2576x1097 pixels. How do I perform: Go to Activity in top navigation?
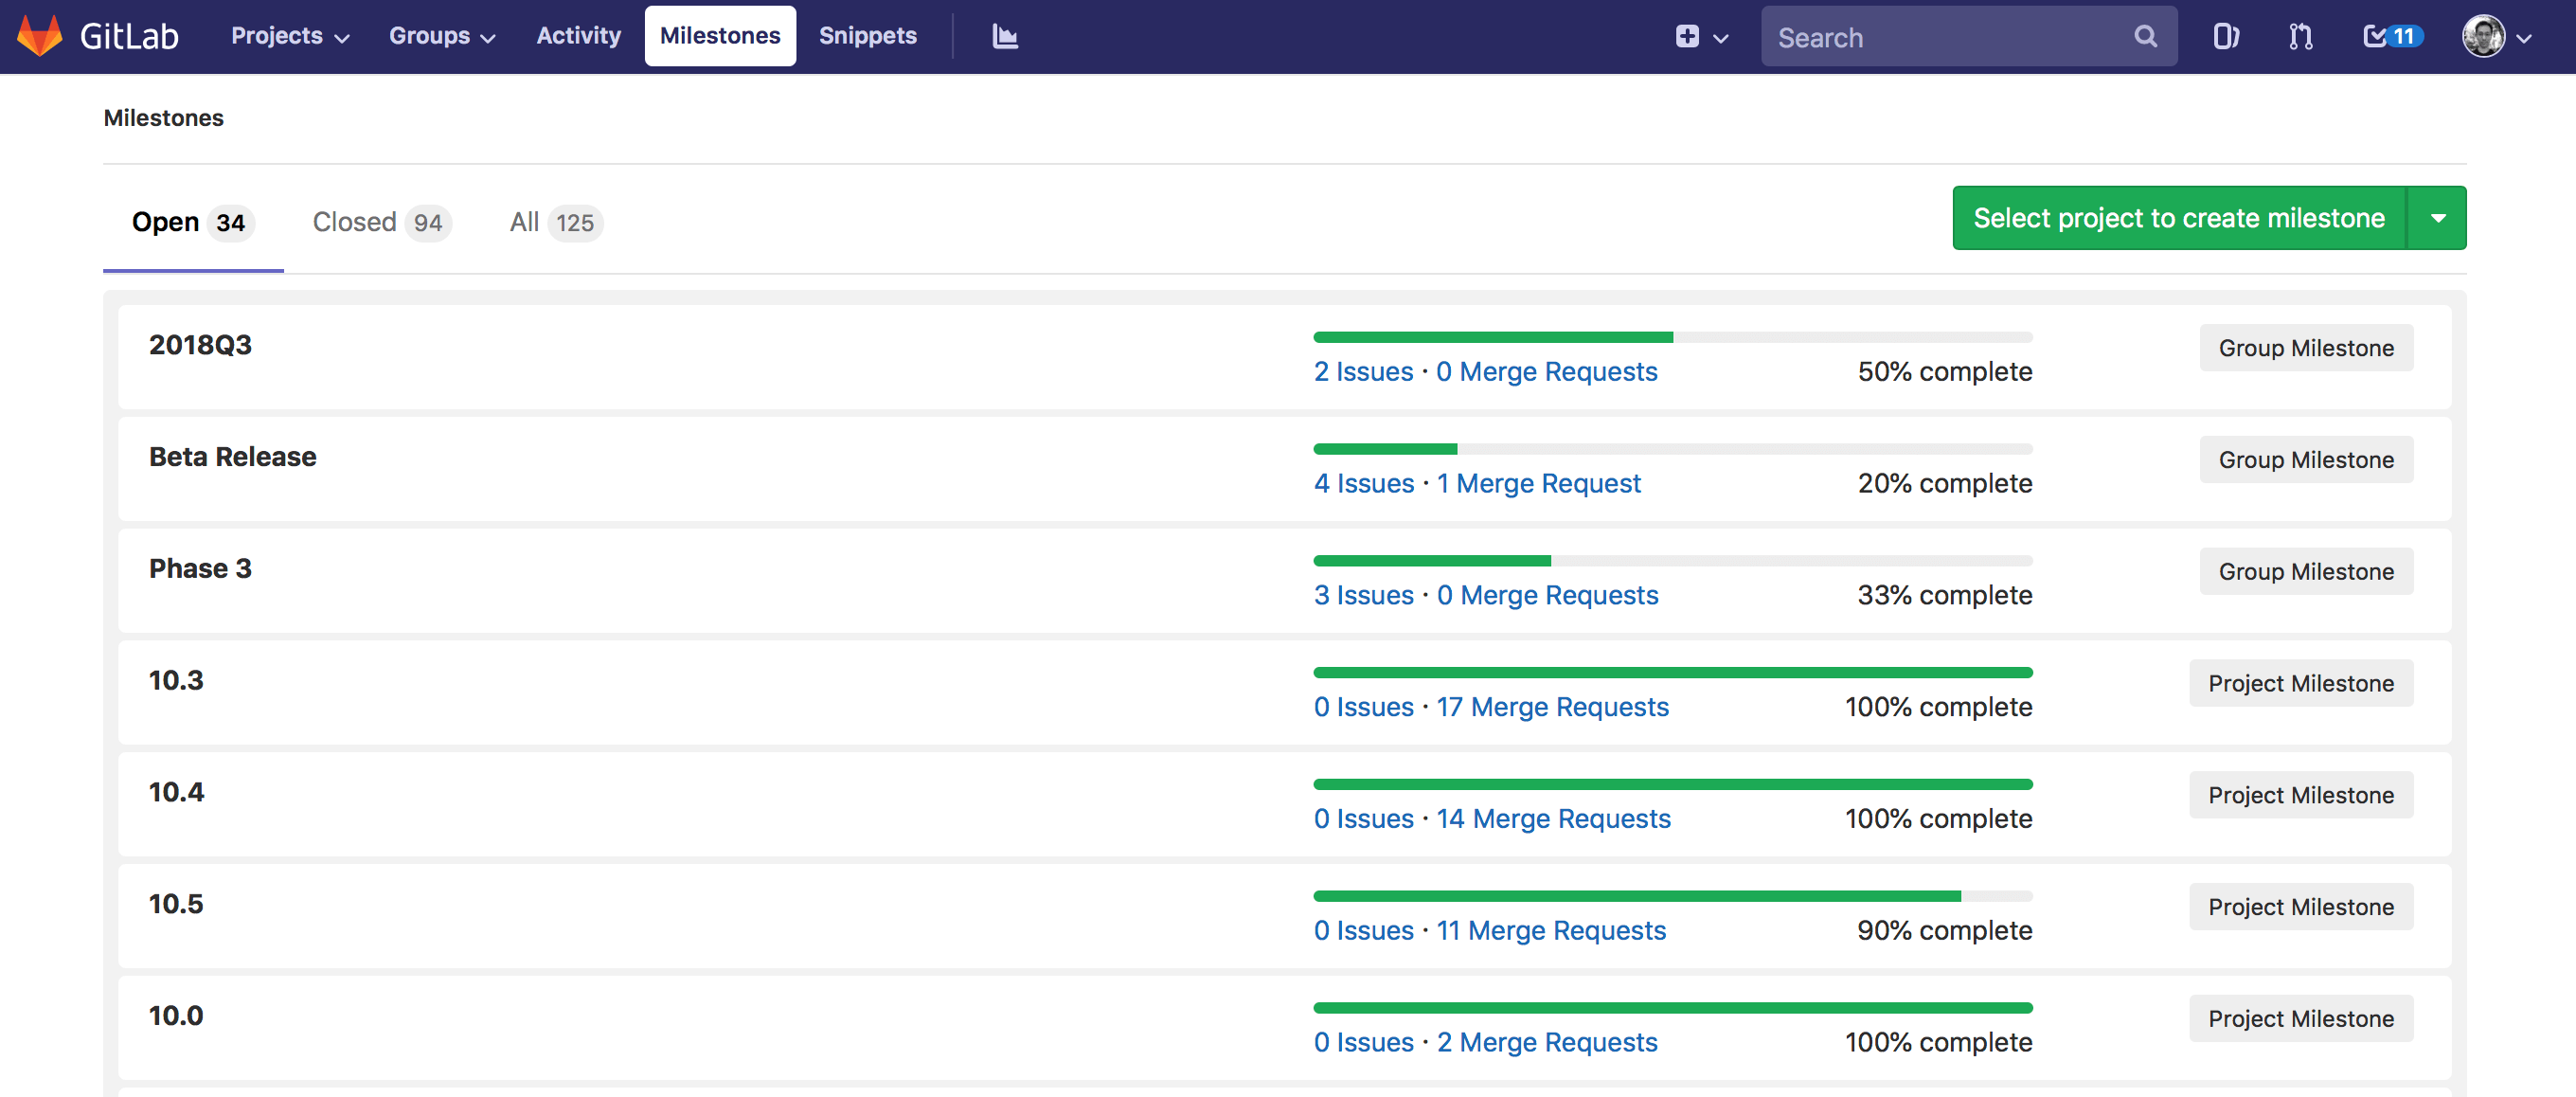coord(578,36)
